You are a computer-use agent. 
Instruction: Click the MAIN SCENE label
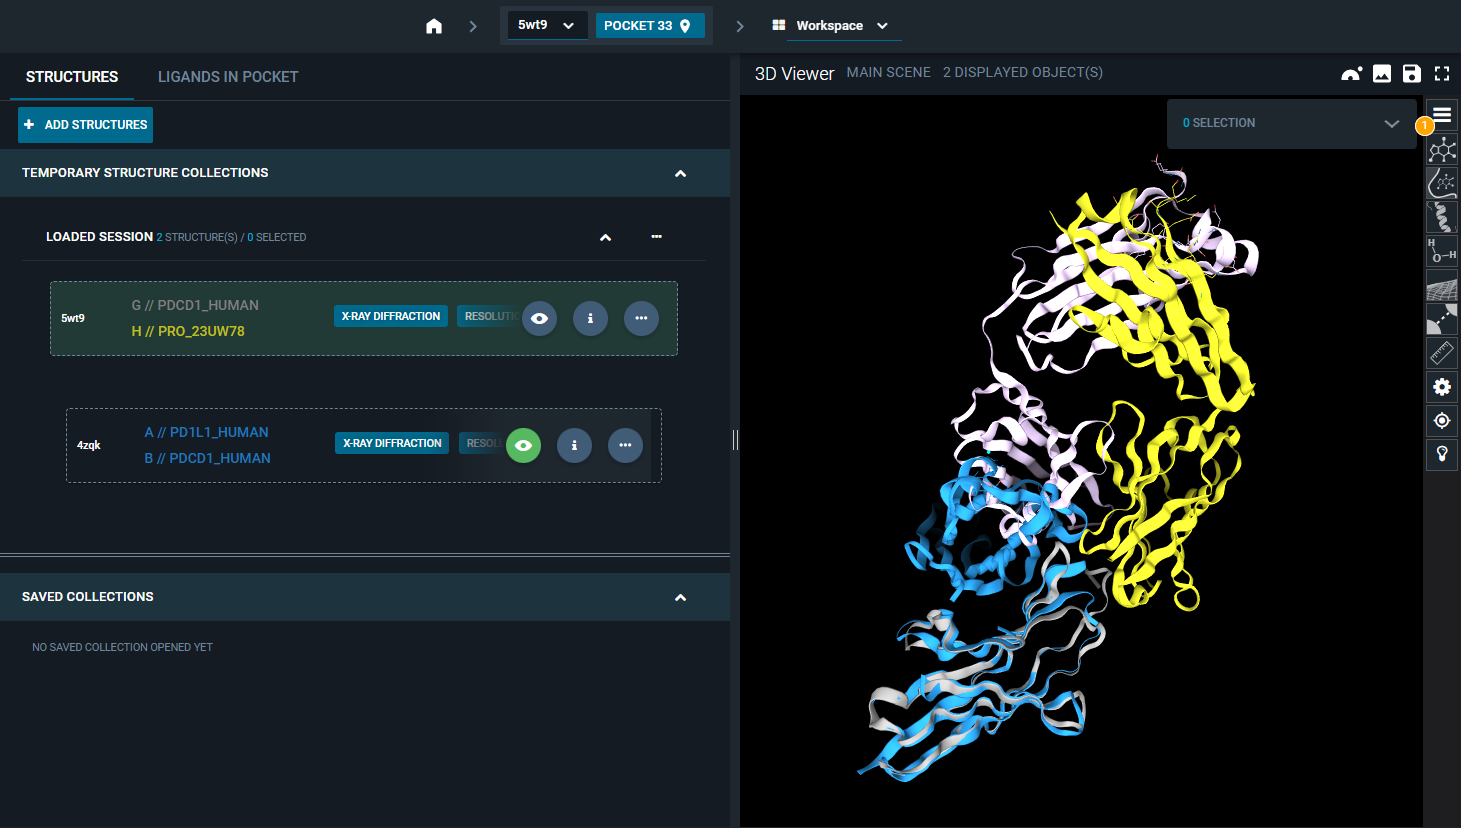point(888,72)
